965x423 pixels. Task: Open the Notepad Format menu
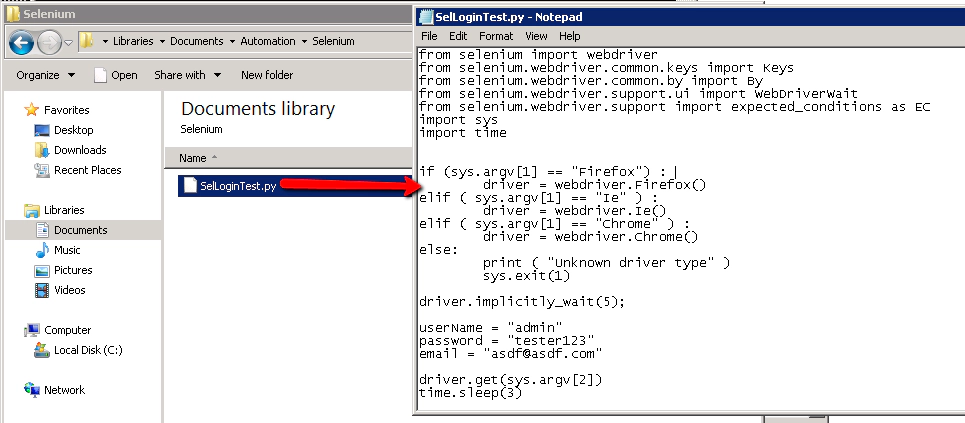496,36
